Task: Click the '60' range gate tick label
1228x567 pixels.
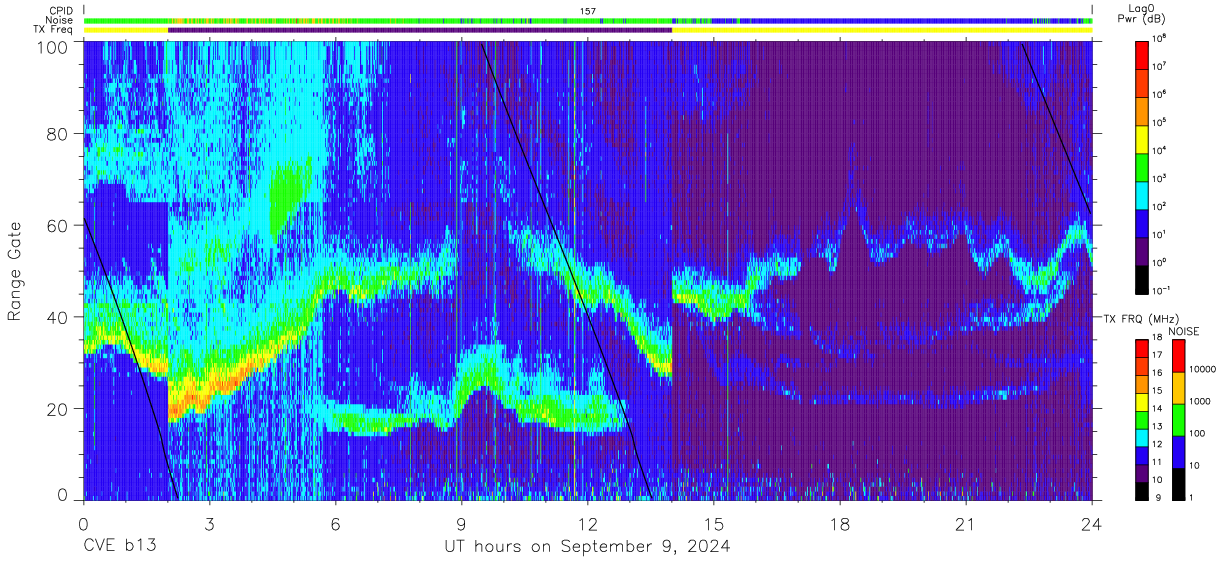Action: tap(58, 225)
